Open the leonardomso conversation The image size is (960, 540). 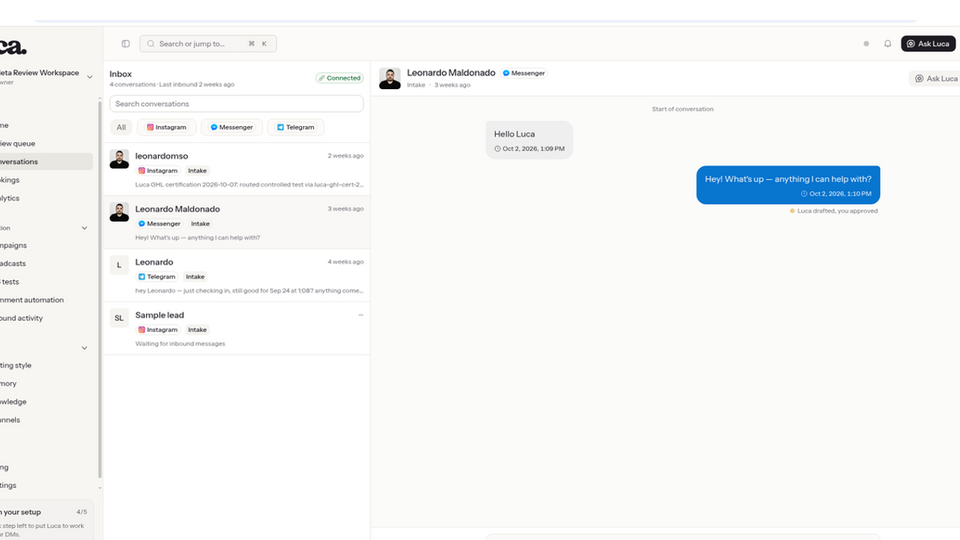236,170
